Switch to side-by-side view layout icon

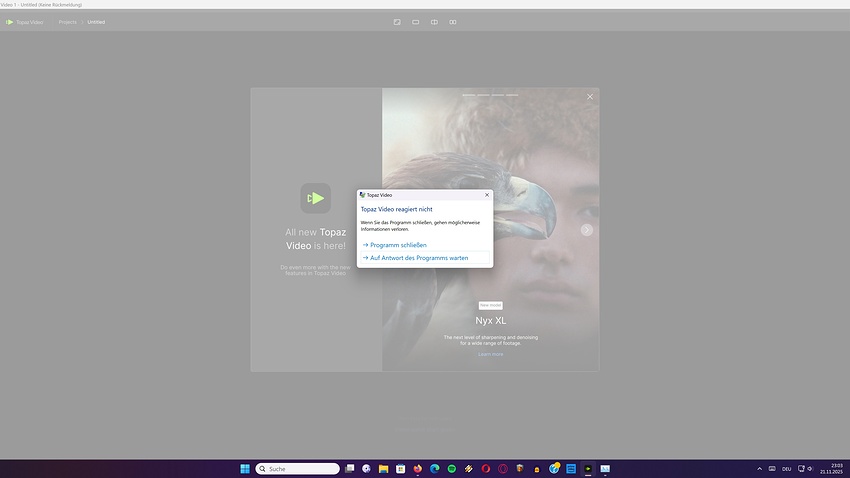pos(453,22)
